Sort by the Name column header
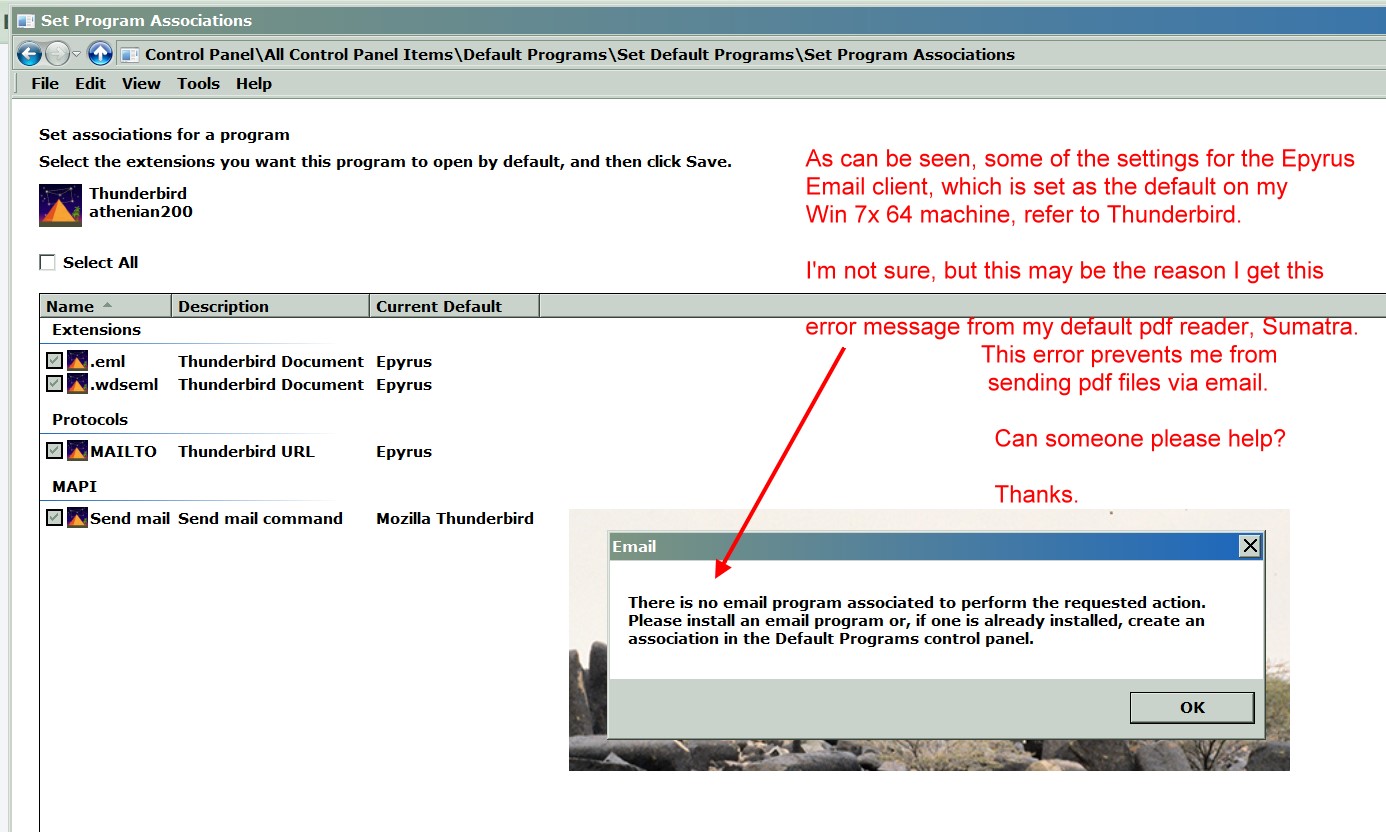The image size is (1386, 832). [x=105, y=306]
